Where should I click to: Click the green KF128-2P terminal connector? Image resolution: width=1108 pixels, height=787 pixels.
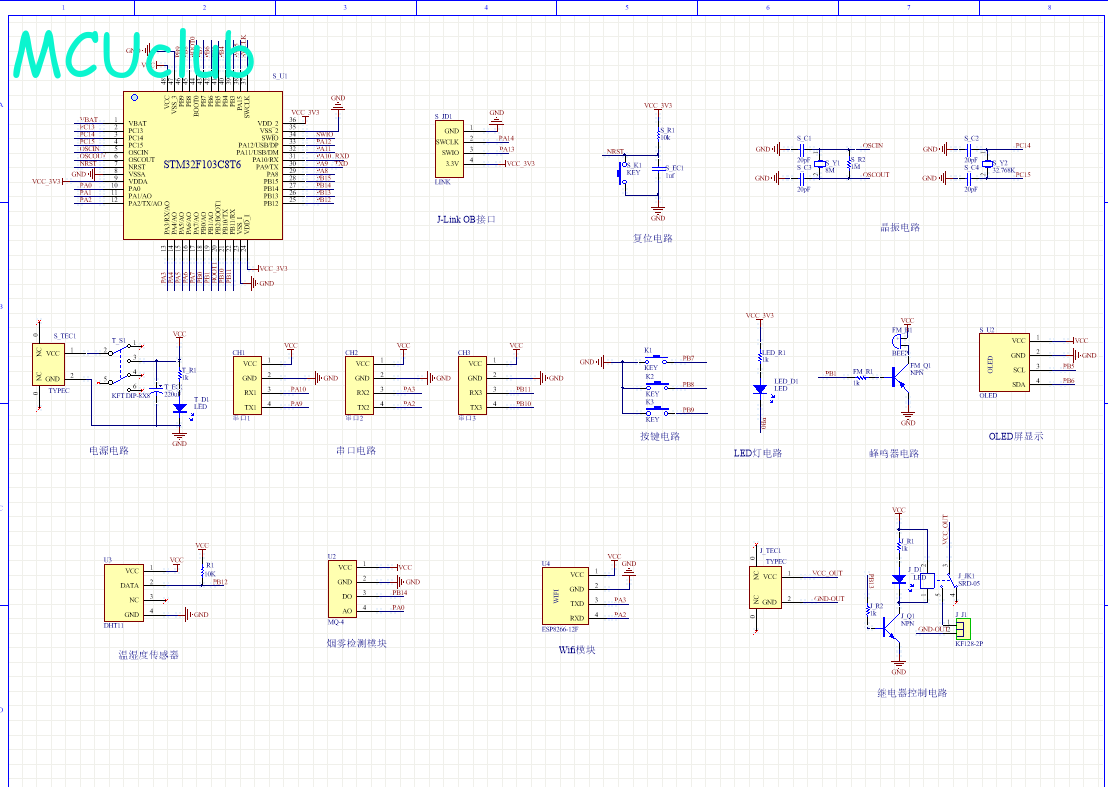click(962, 629)
